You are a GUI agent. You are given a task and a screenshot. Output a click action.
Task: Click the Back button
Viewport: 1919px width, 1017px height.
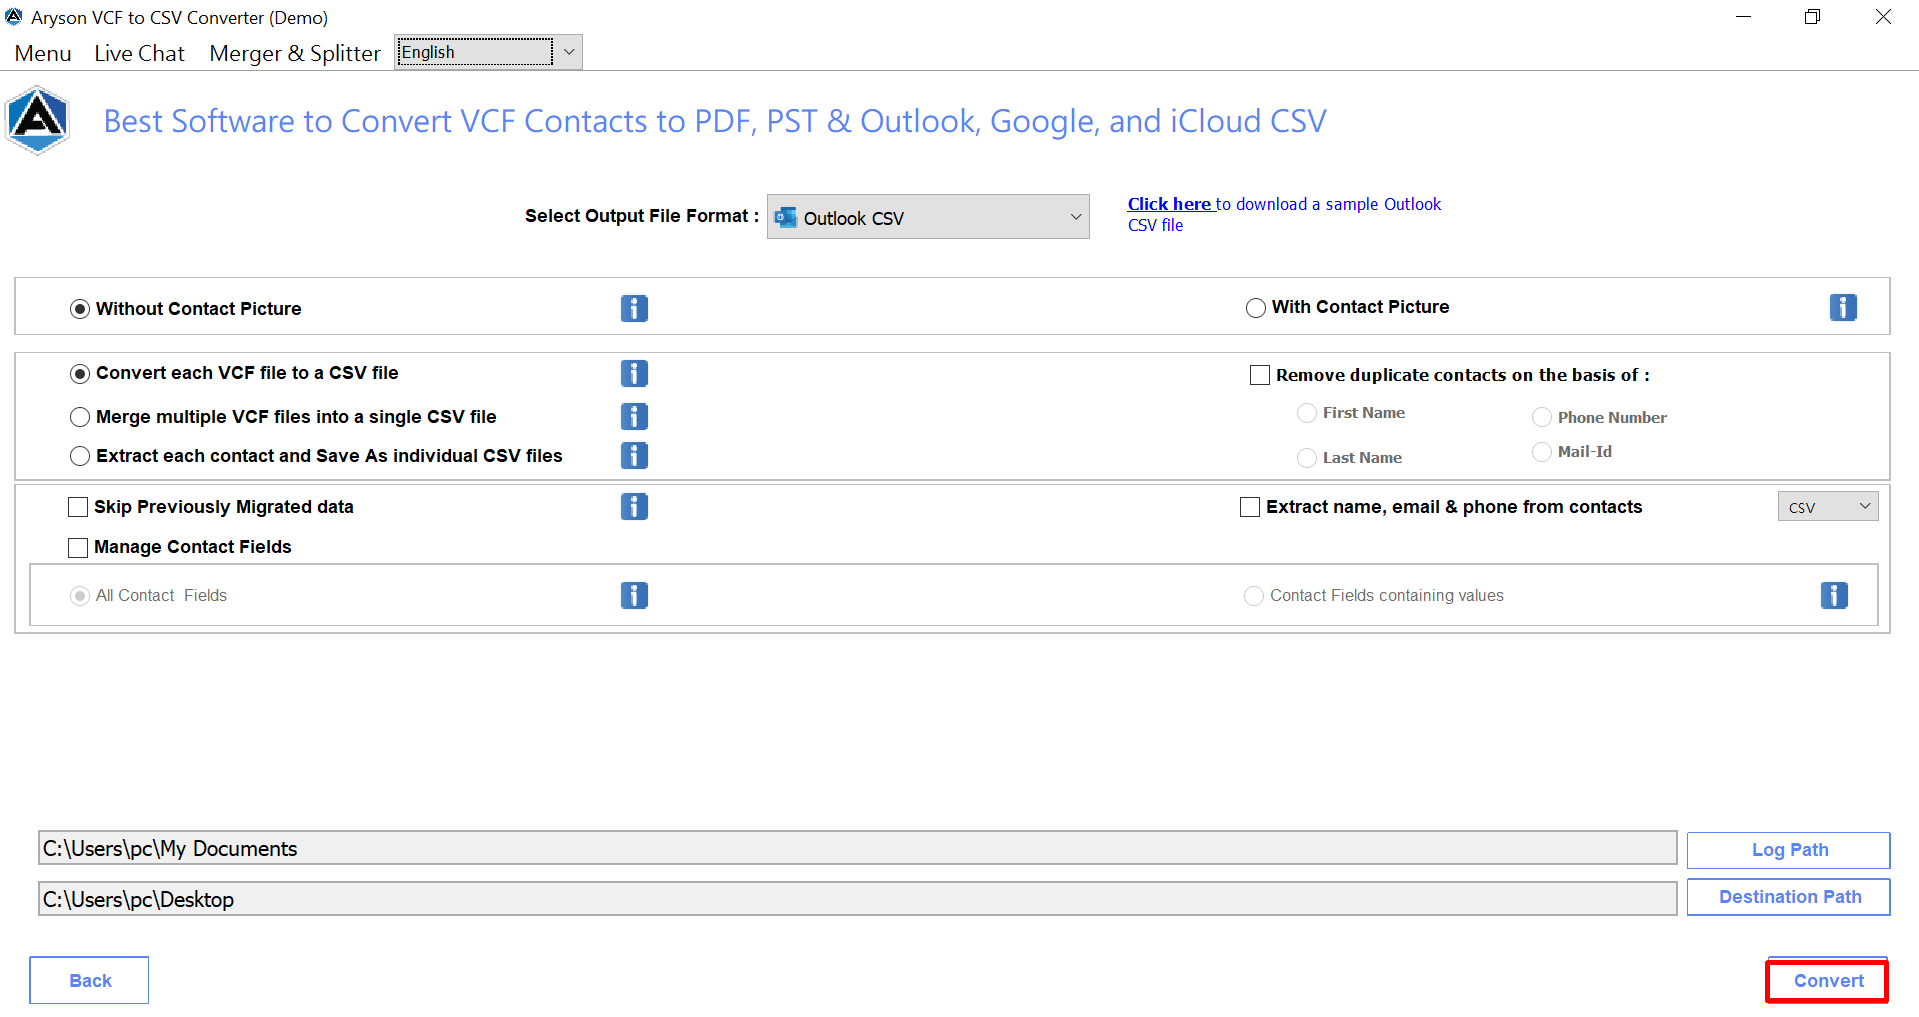[89, 981]
